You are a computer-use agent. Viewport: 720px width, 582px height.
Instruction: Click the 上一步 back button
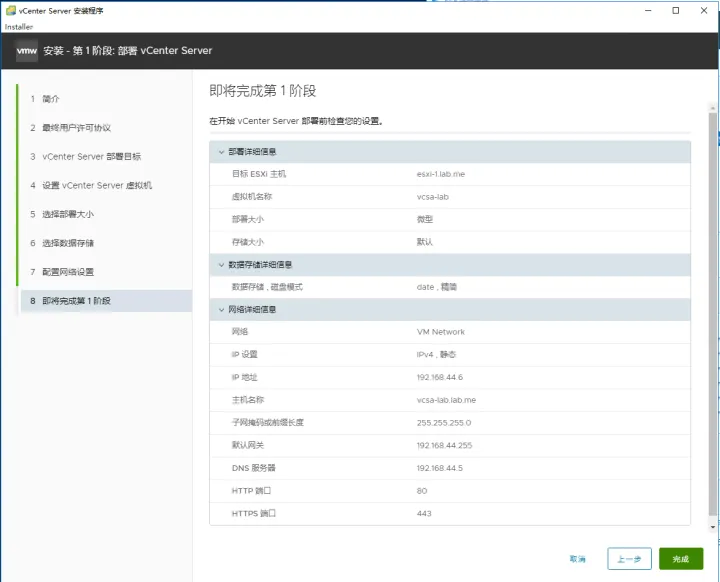click(x=629, y=559)
